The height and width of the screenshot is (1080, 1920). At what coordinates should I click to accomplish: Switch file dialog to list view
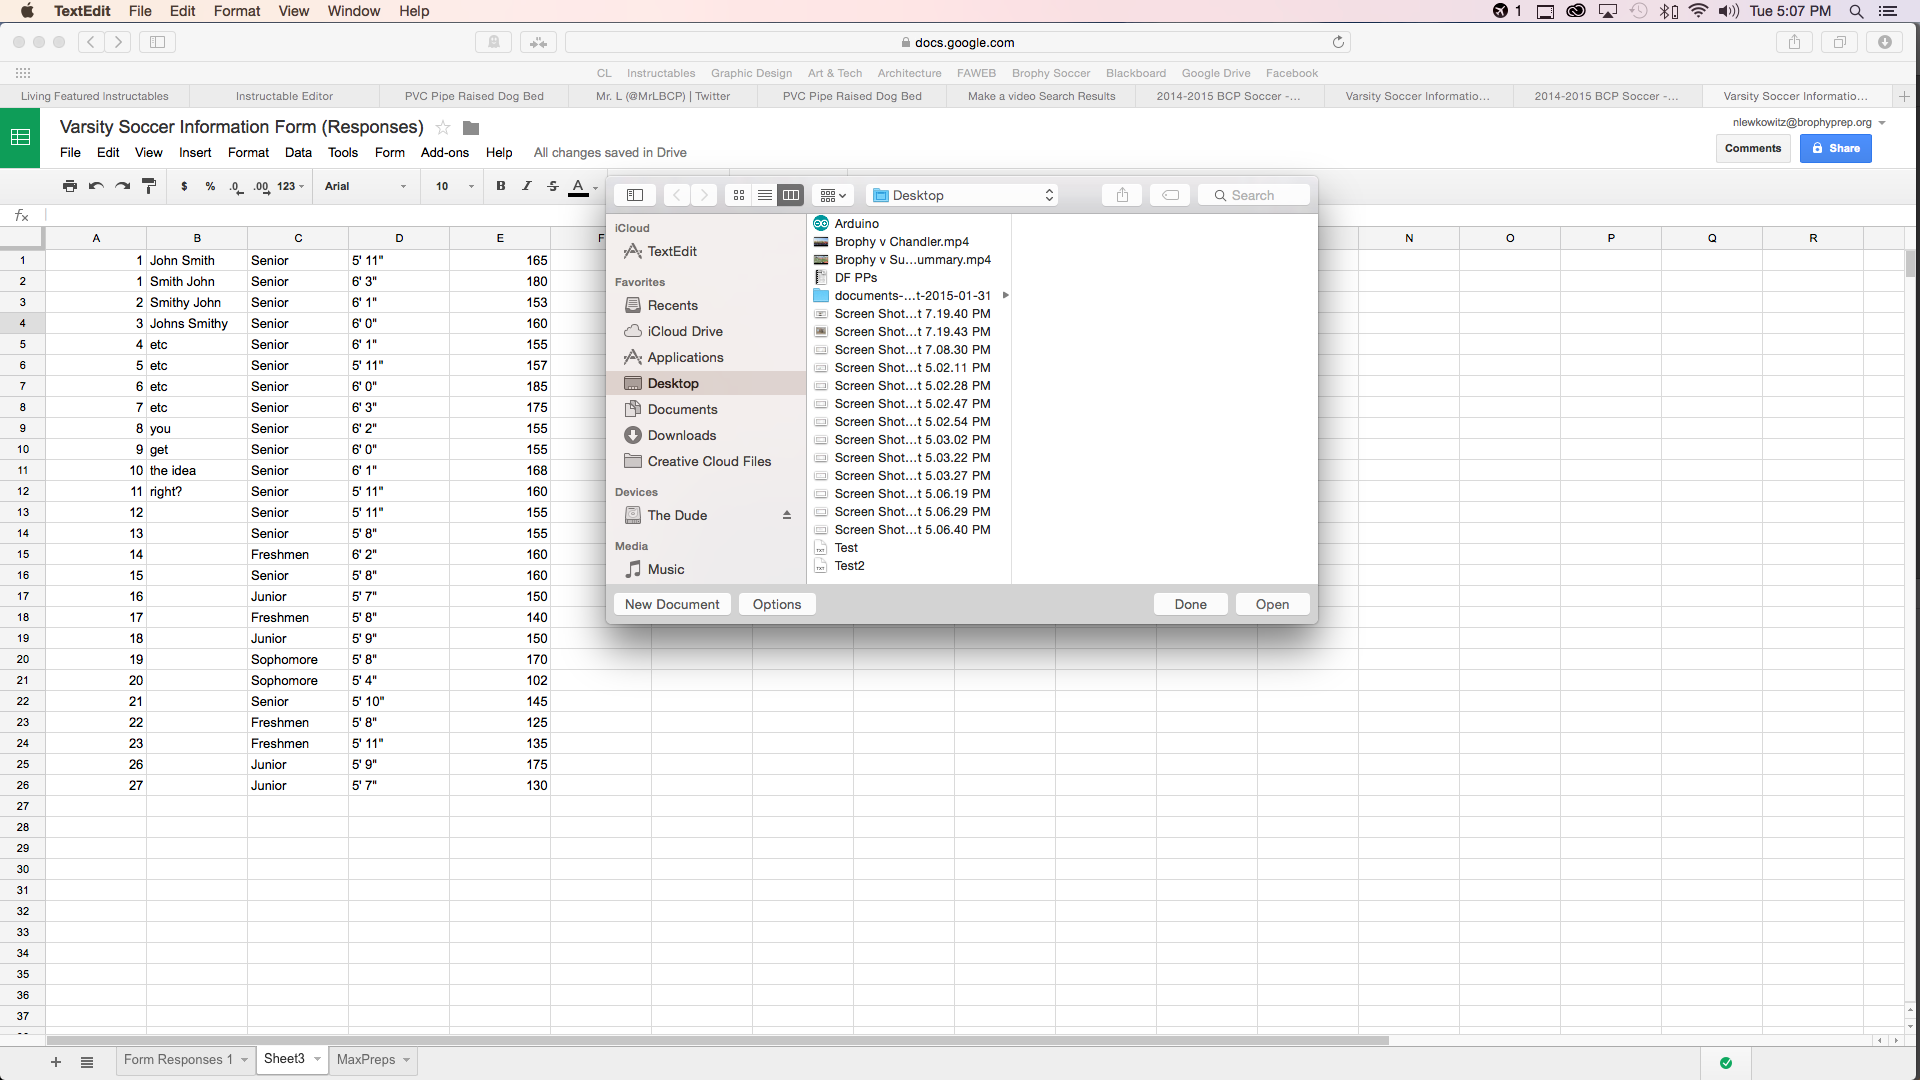coord(765,195)
